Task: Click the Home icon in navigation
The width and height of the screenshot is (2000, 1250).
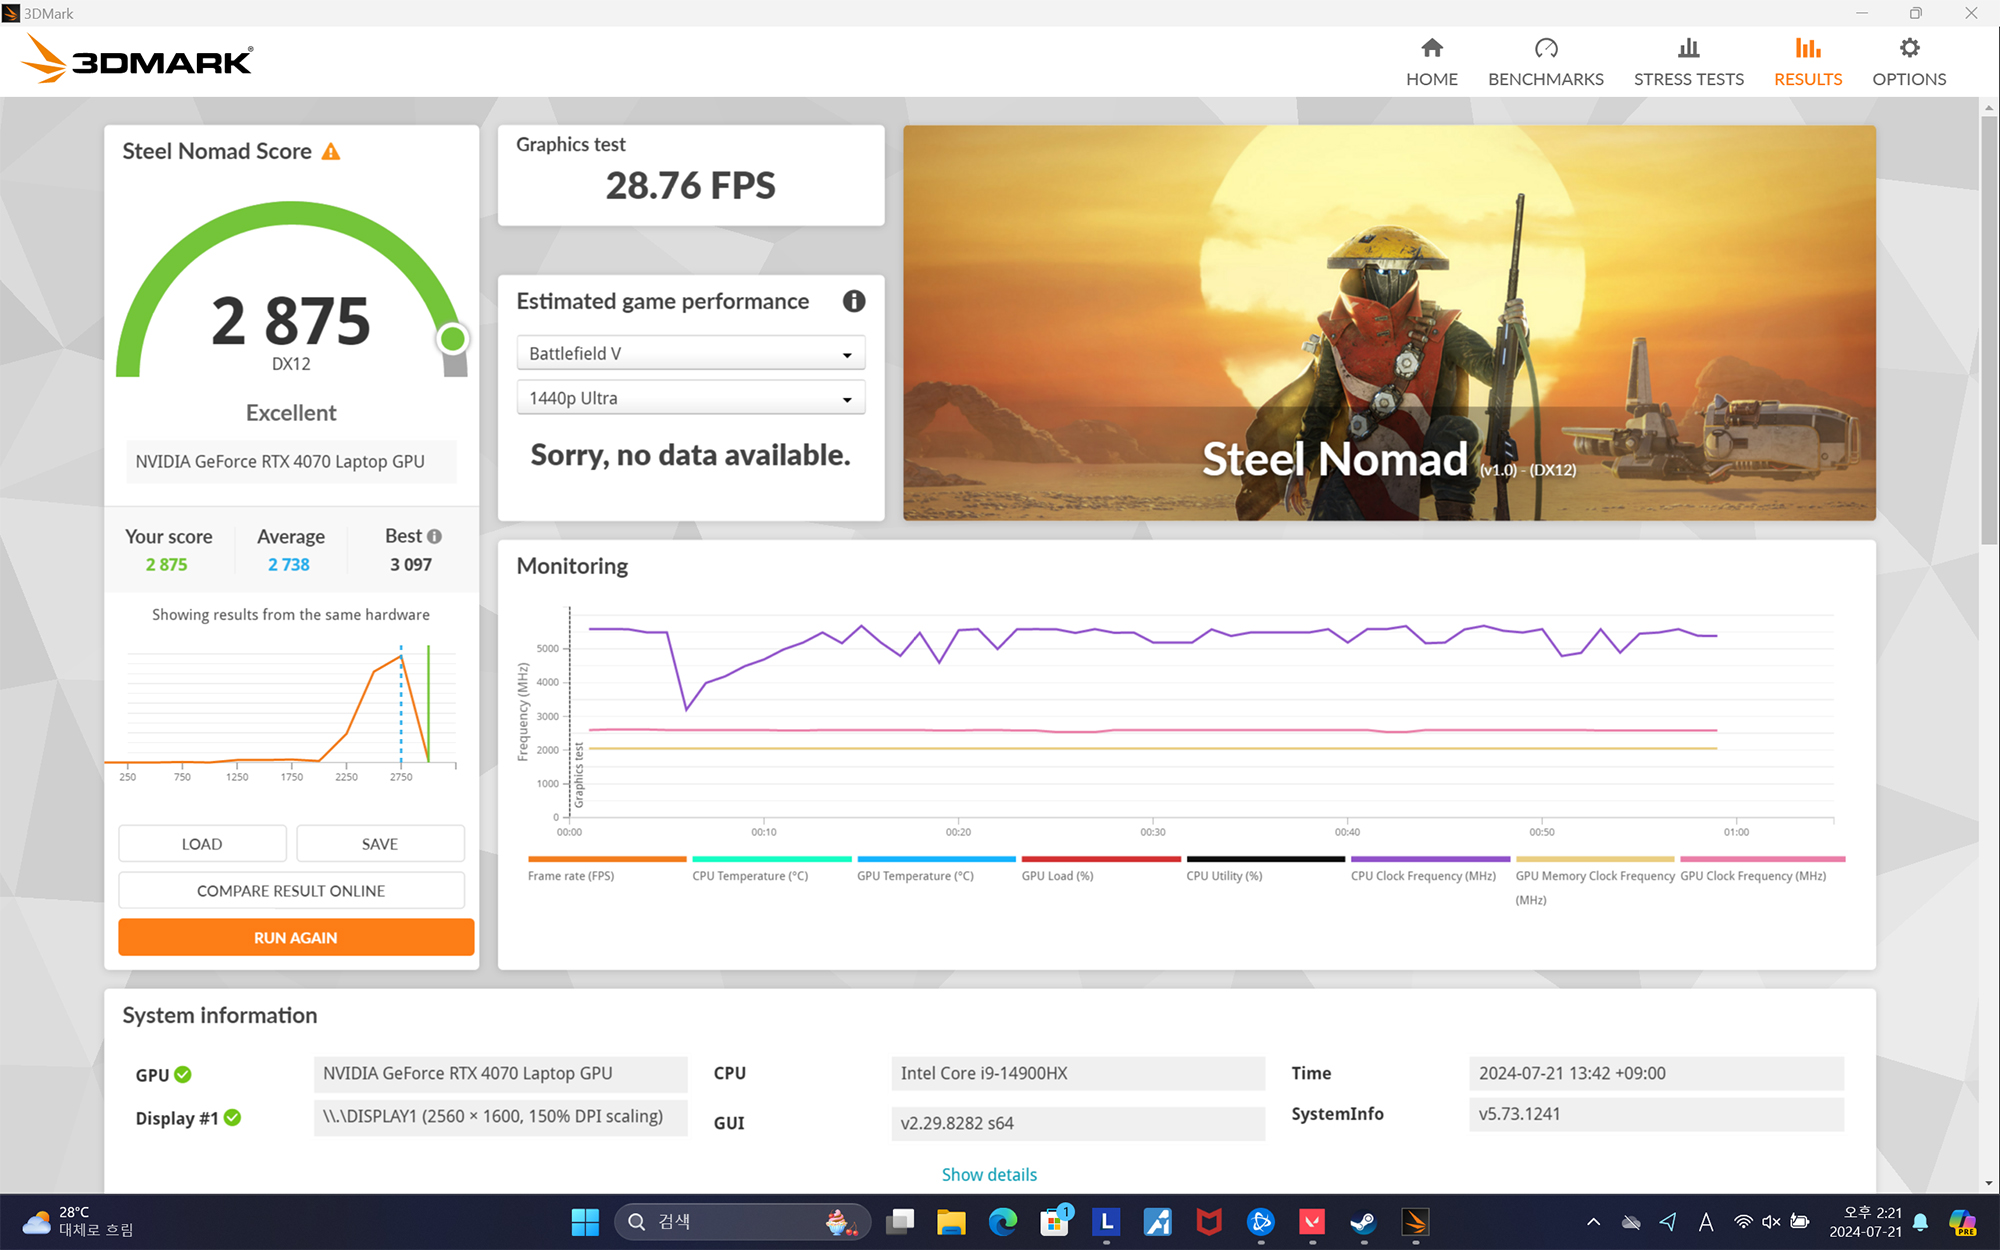Action: click(x=1431, y=48)
